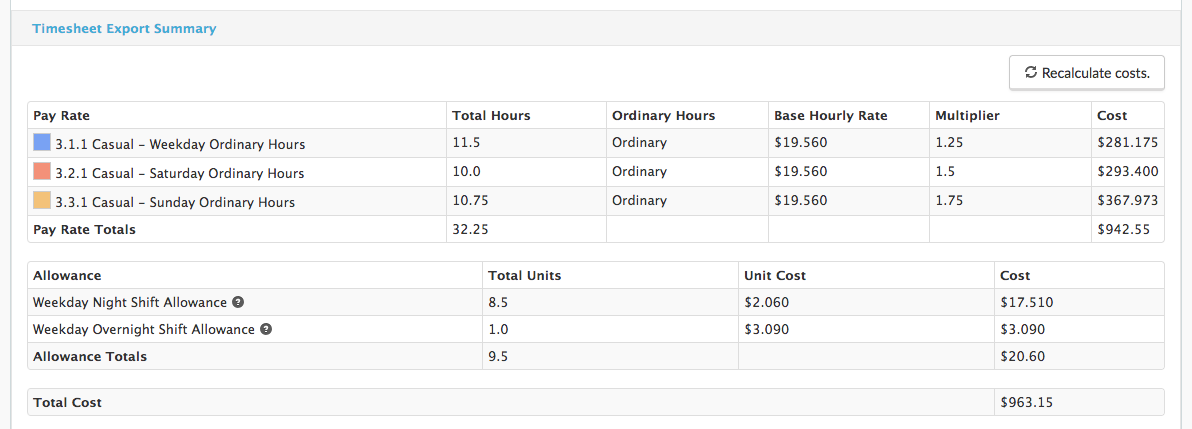This screenshot has height=429, width=1192.
Task: Click the Pay Rate Totals row label
Action: [x=84, y=229]
